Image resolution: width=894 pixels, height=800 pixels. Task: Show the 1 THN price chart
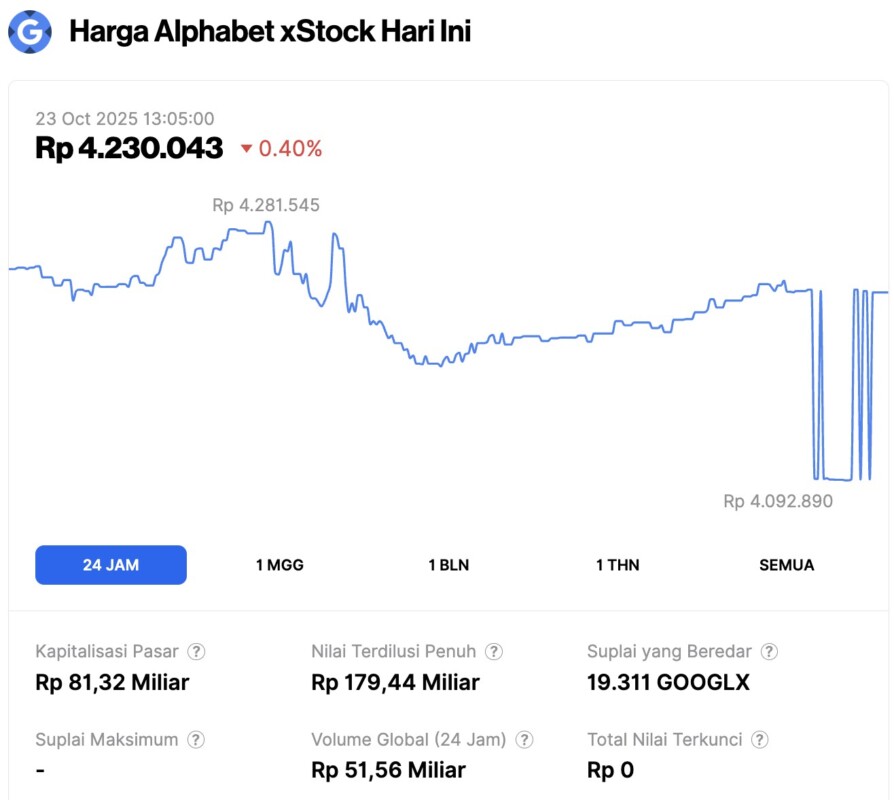(x=617, y=565)
